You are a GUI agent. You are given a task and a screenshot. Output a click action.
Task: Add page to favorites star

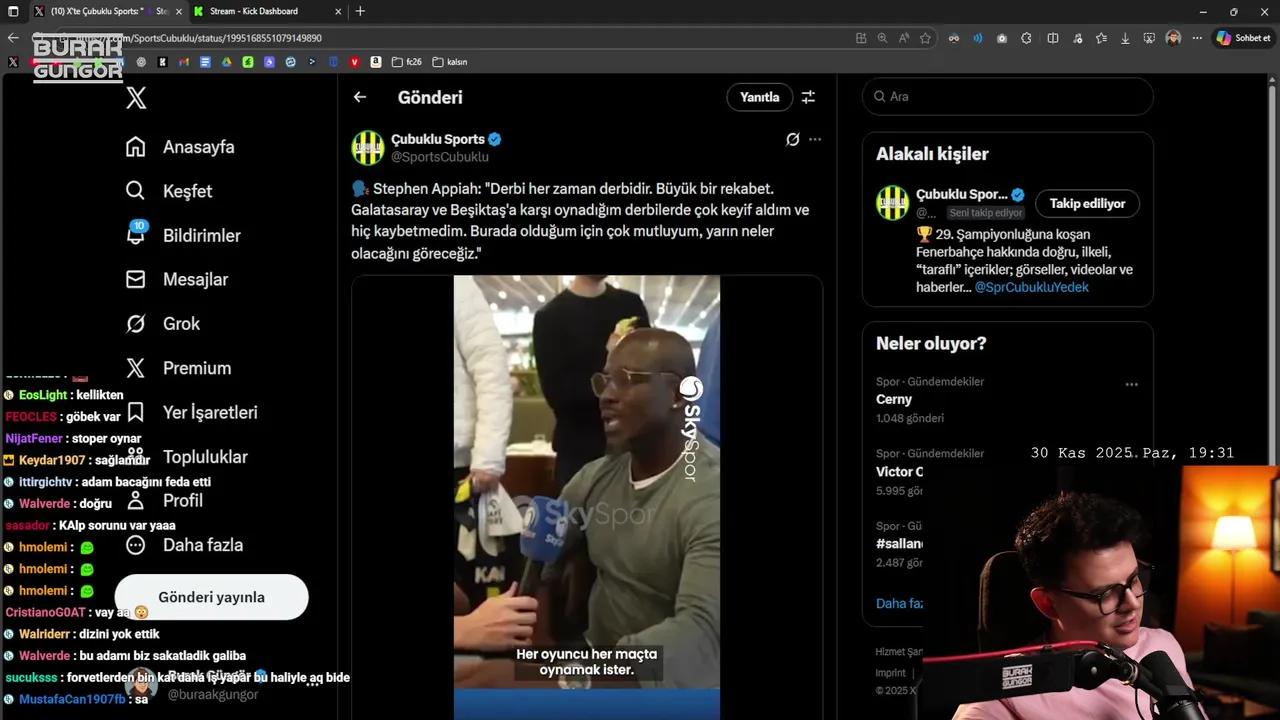(925, 38)
